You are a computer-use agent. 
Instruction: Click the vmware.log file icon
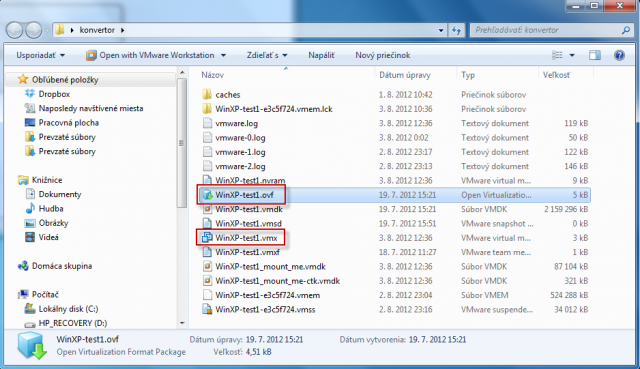pyautogui.click(x=207, y=123)
